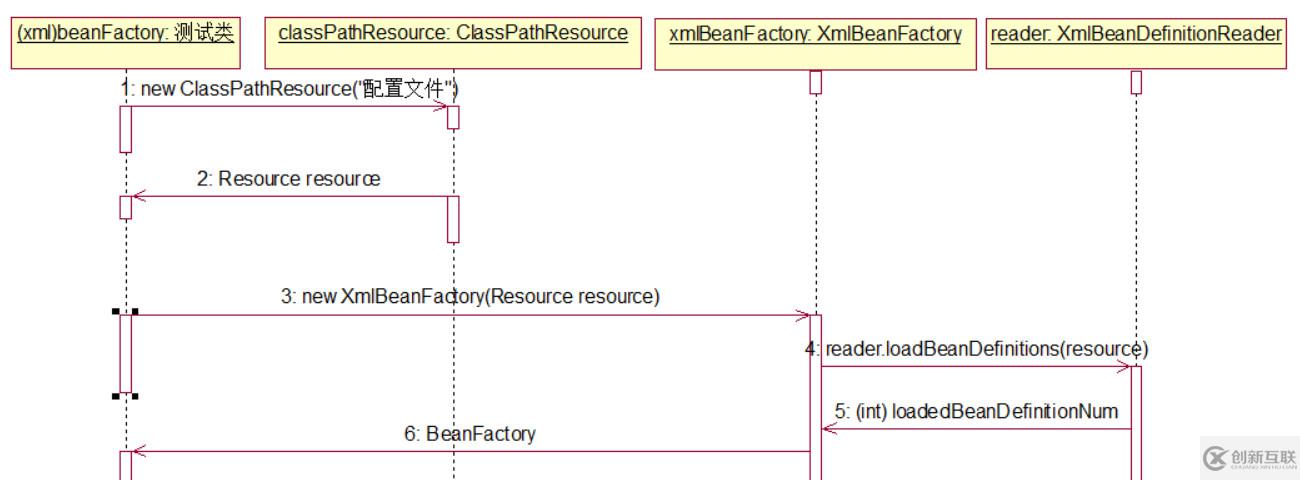The height and width of the screenshot is (480, 1300).
Task: Click top-left resize handle of selected activation bar
Action: pyautogui.click(x=117, y=312)
